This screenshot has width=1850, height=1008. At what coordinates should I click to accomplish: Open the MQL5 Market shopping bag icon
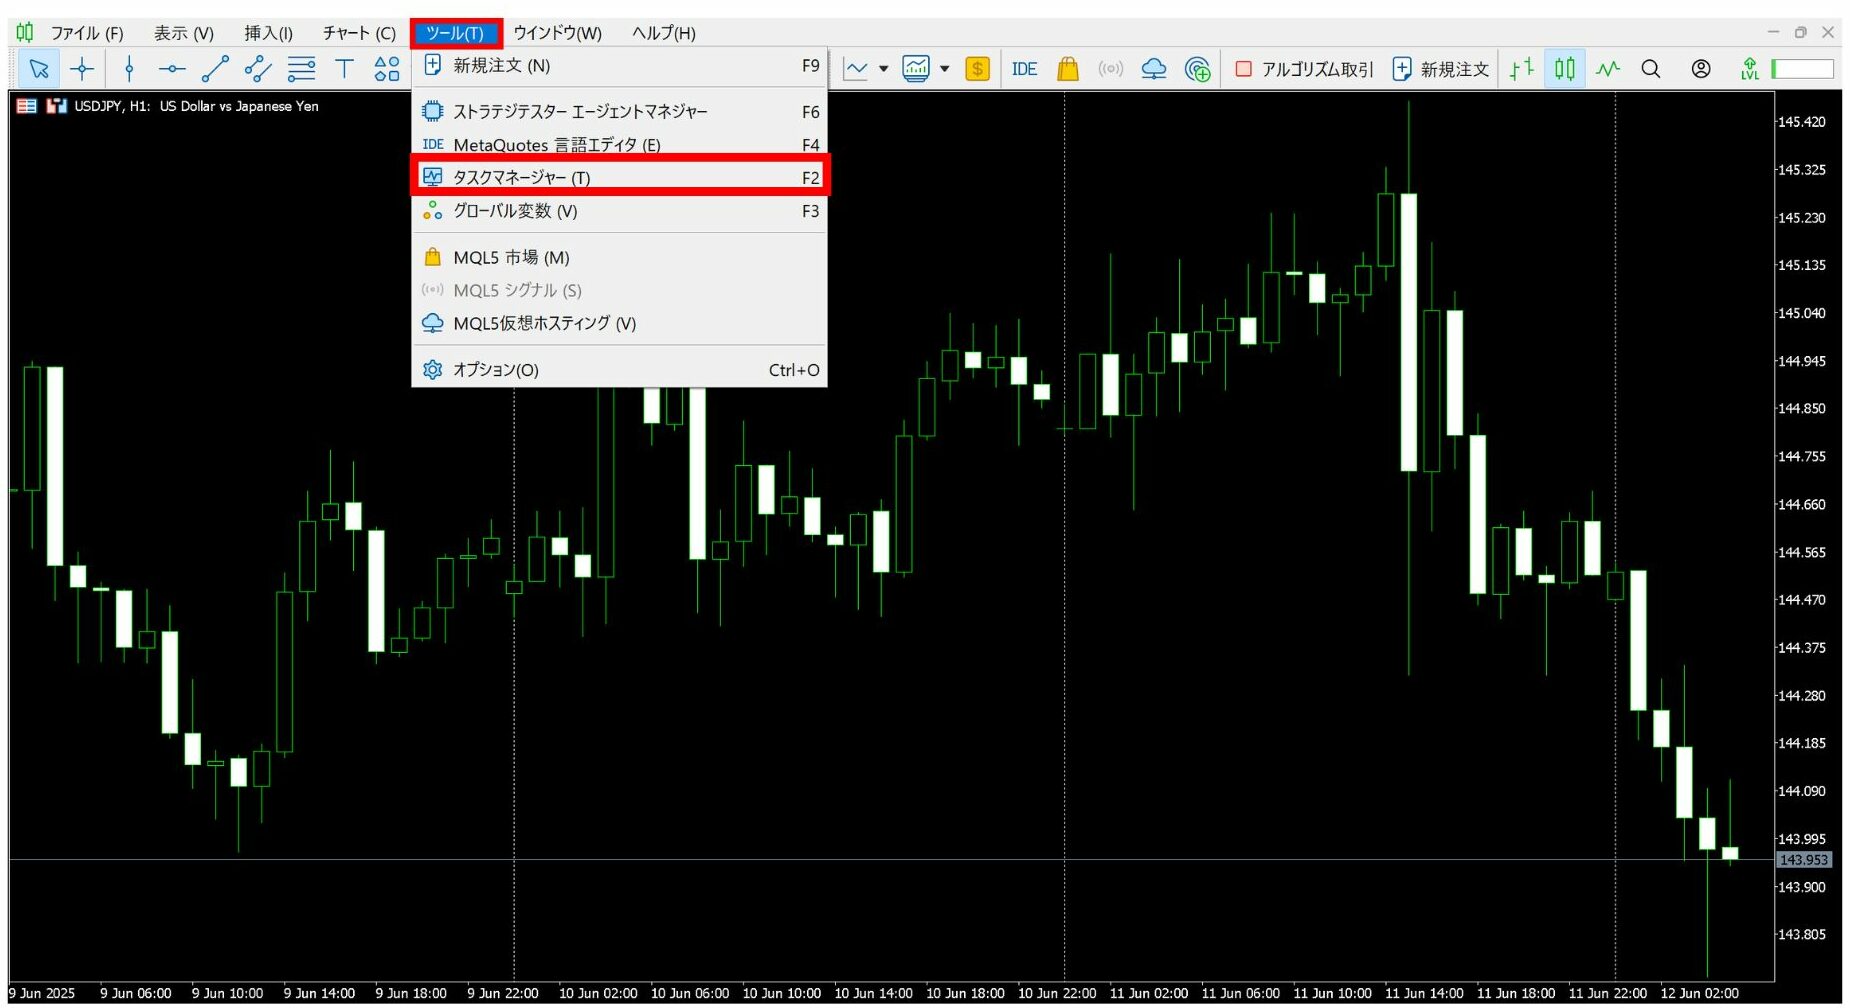(1068, 69)
